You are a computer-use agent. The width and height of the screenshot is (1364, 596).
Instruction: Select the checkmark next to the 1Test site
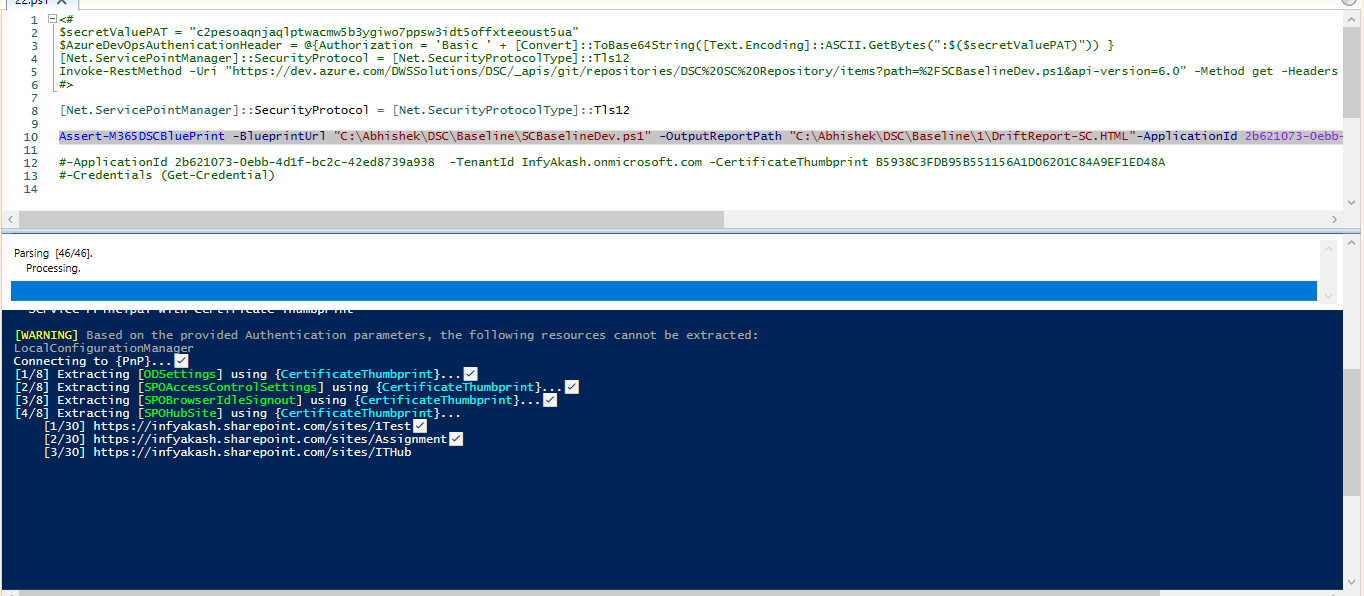(419, 425)
